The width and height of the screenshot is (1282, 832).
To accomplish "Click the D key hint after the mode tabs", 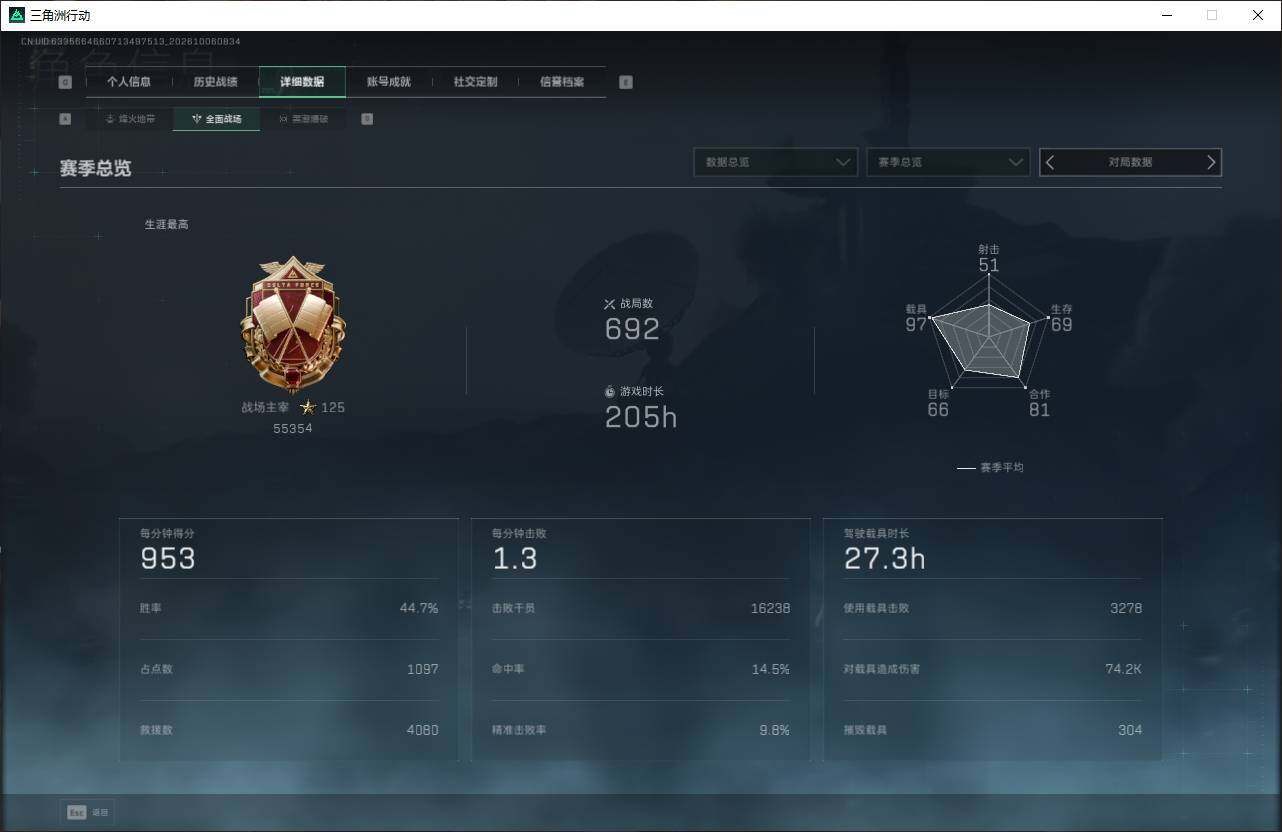I will coord(367,118).
